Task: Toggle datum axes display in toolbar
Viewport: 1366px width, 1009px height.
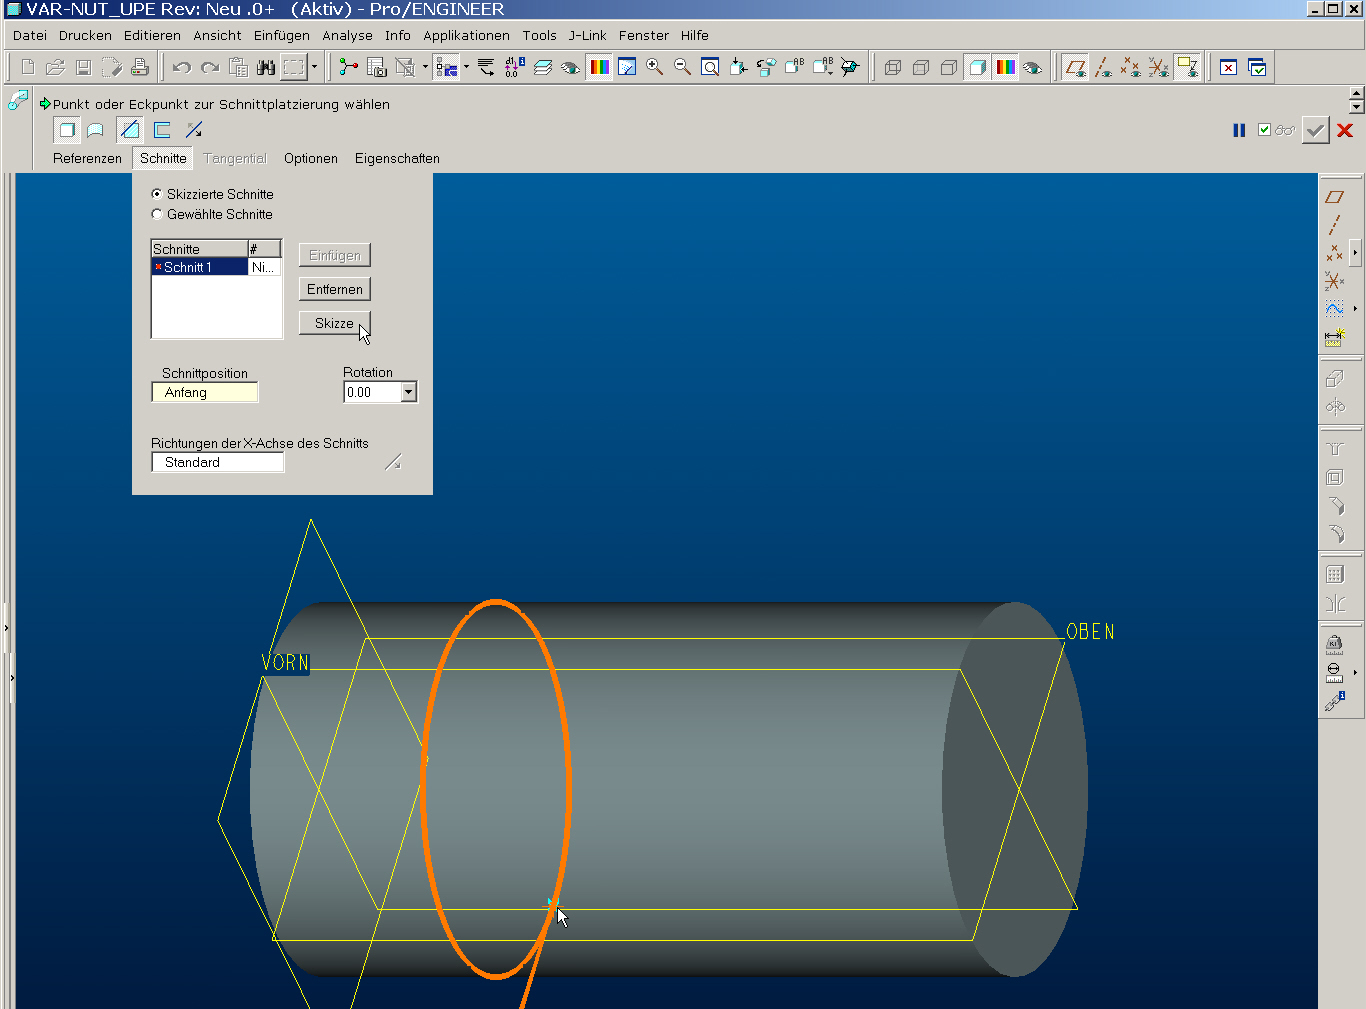Action: click(1103, 67)
